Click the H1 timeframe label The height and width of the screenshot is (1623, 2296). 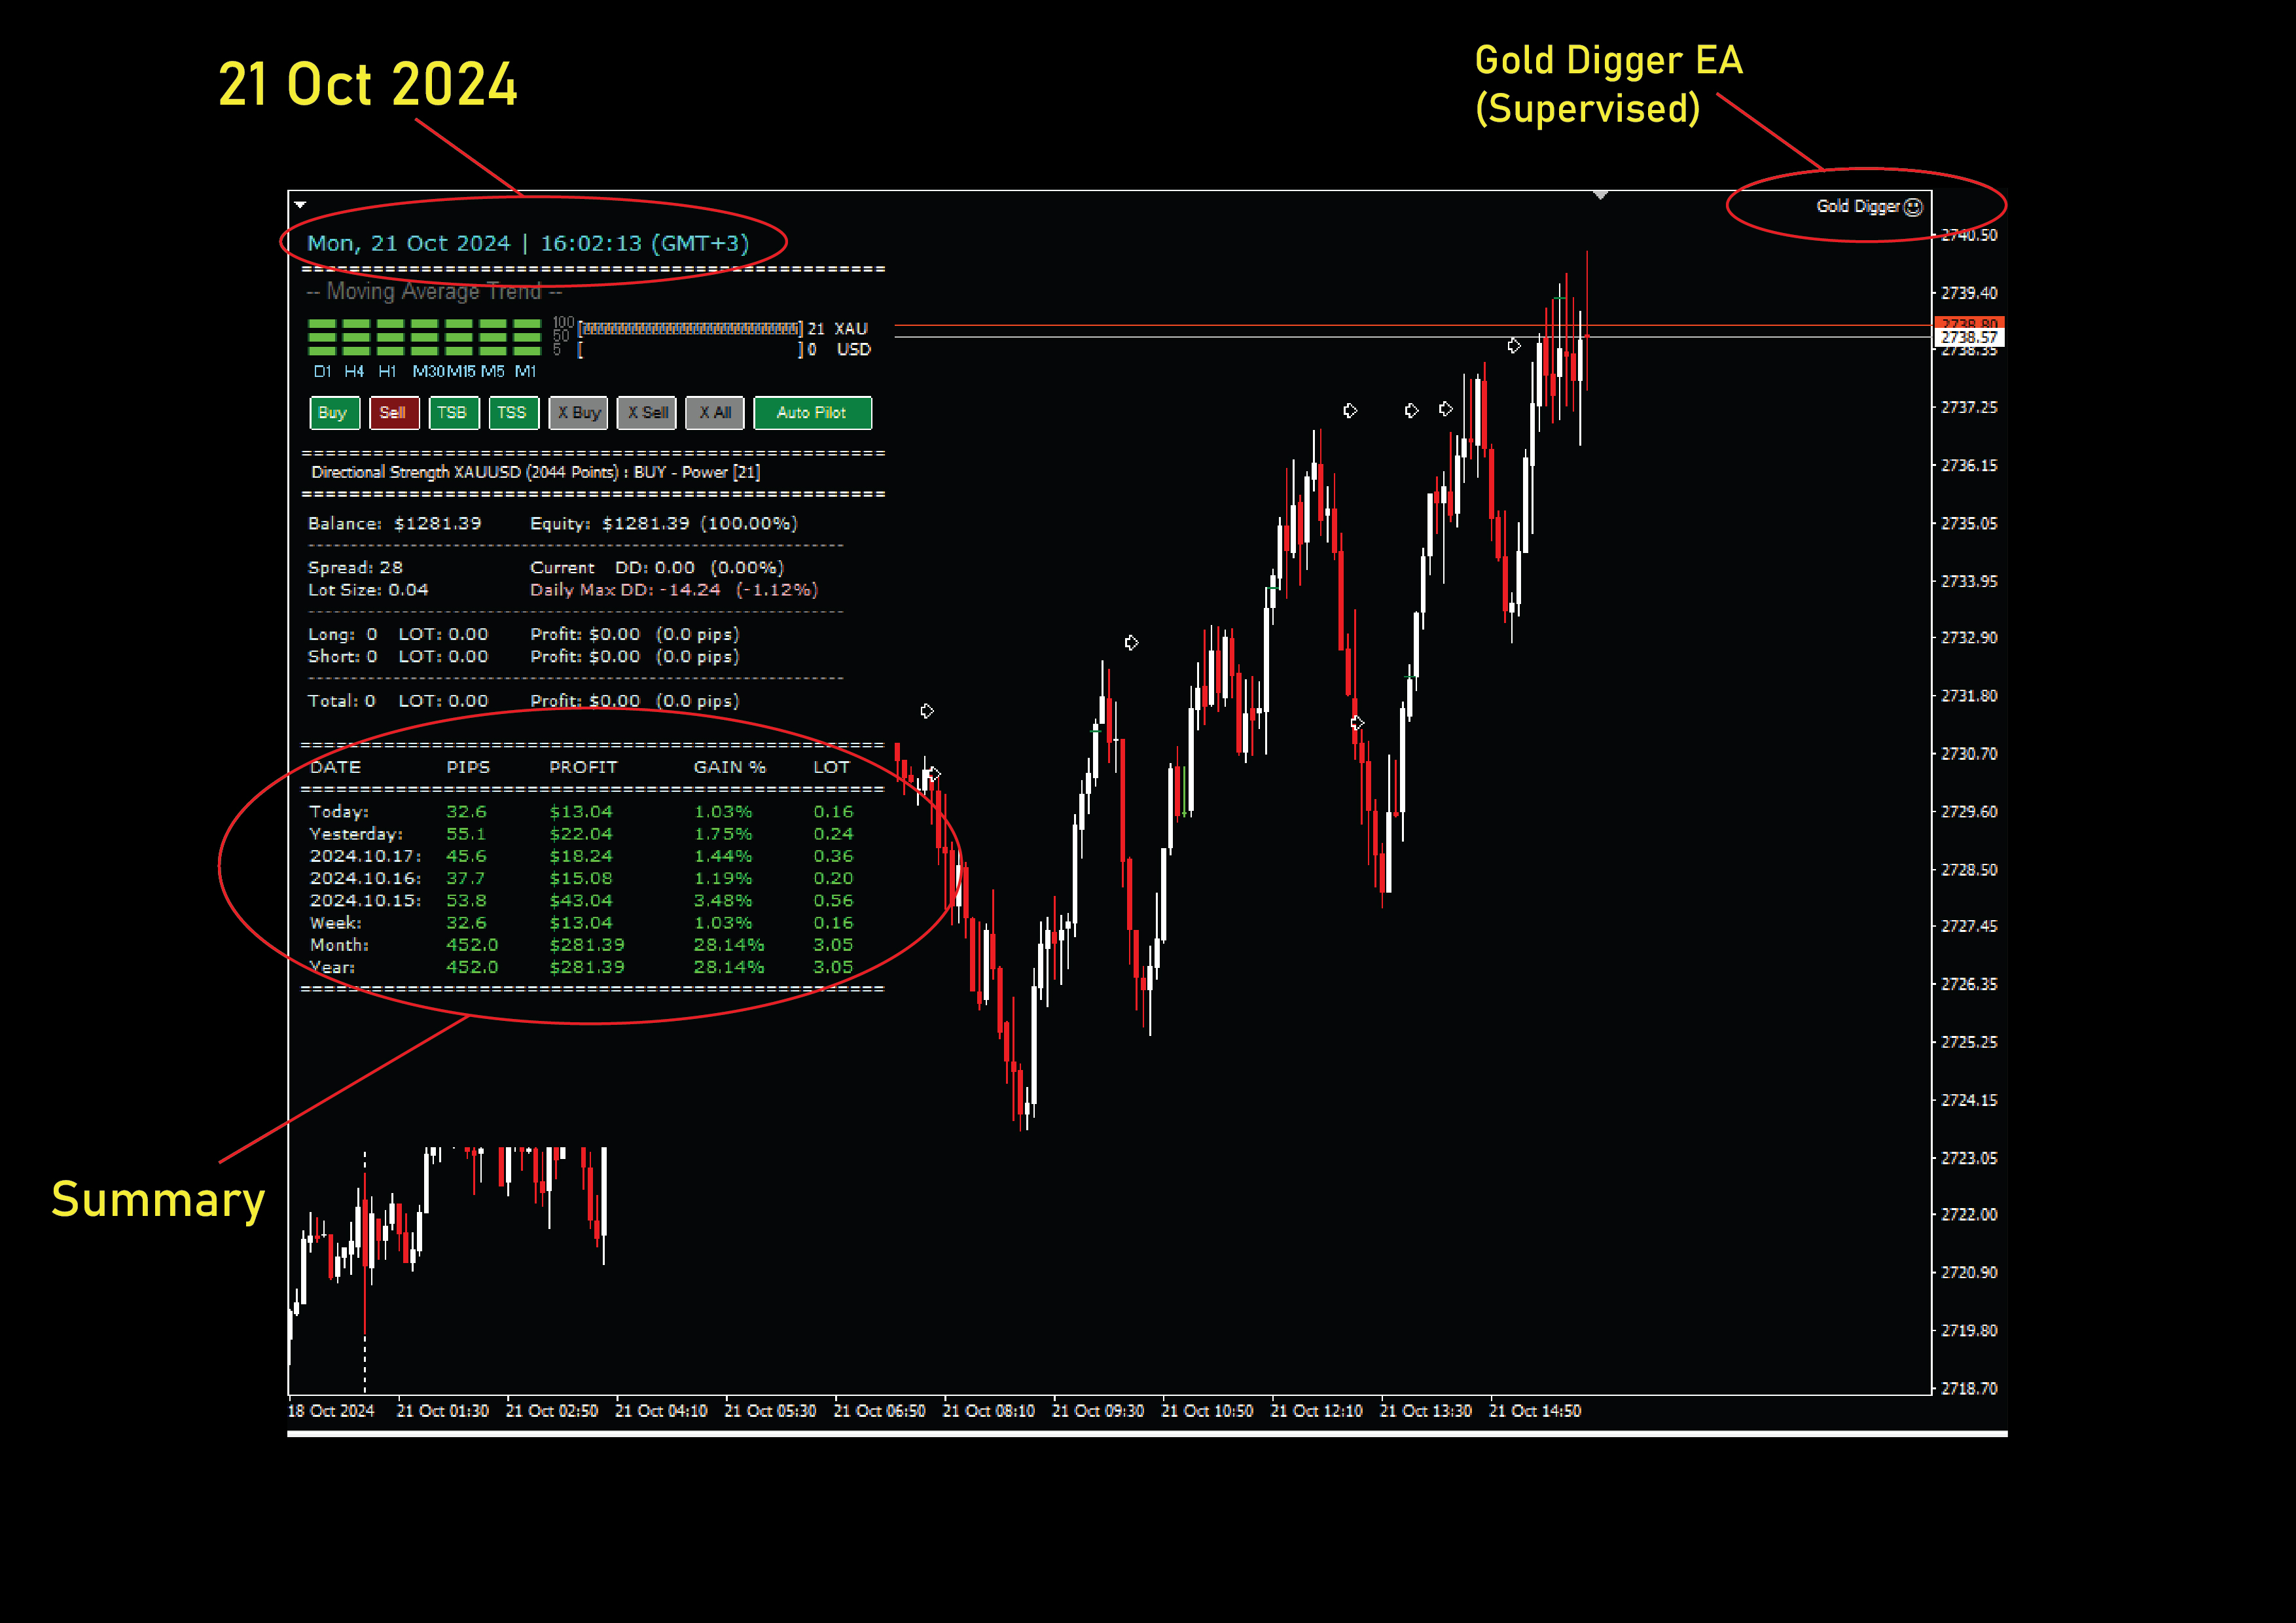[387, 372]
